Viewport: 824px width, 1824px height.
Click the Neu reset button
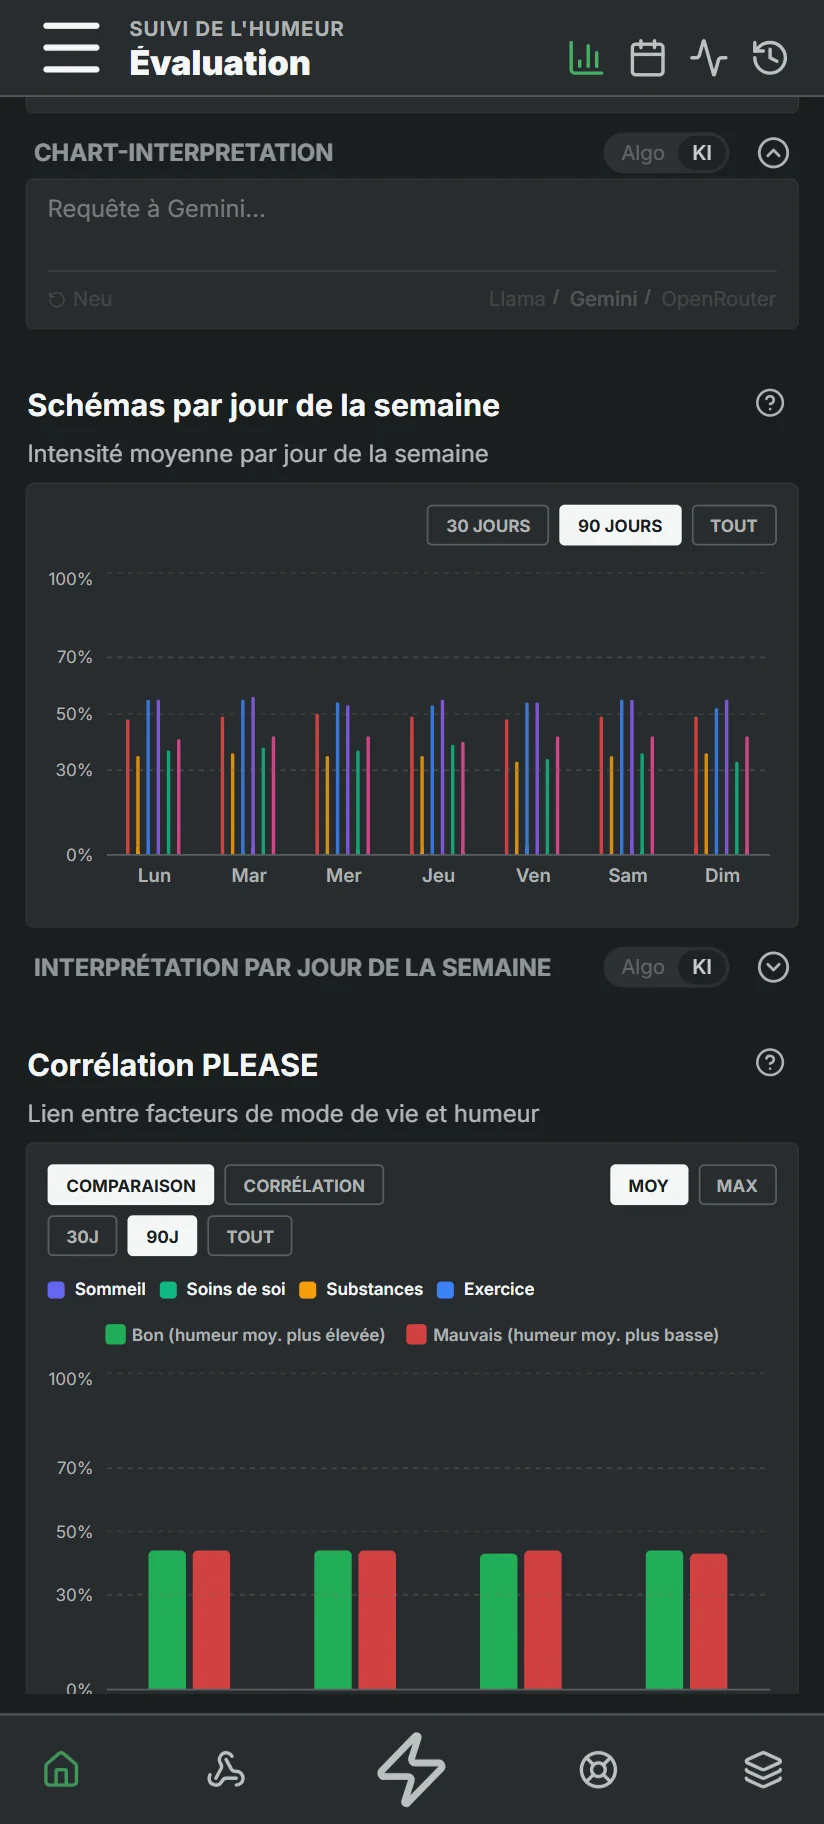coord(80,299)
